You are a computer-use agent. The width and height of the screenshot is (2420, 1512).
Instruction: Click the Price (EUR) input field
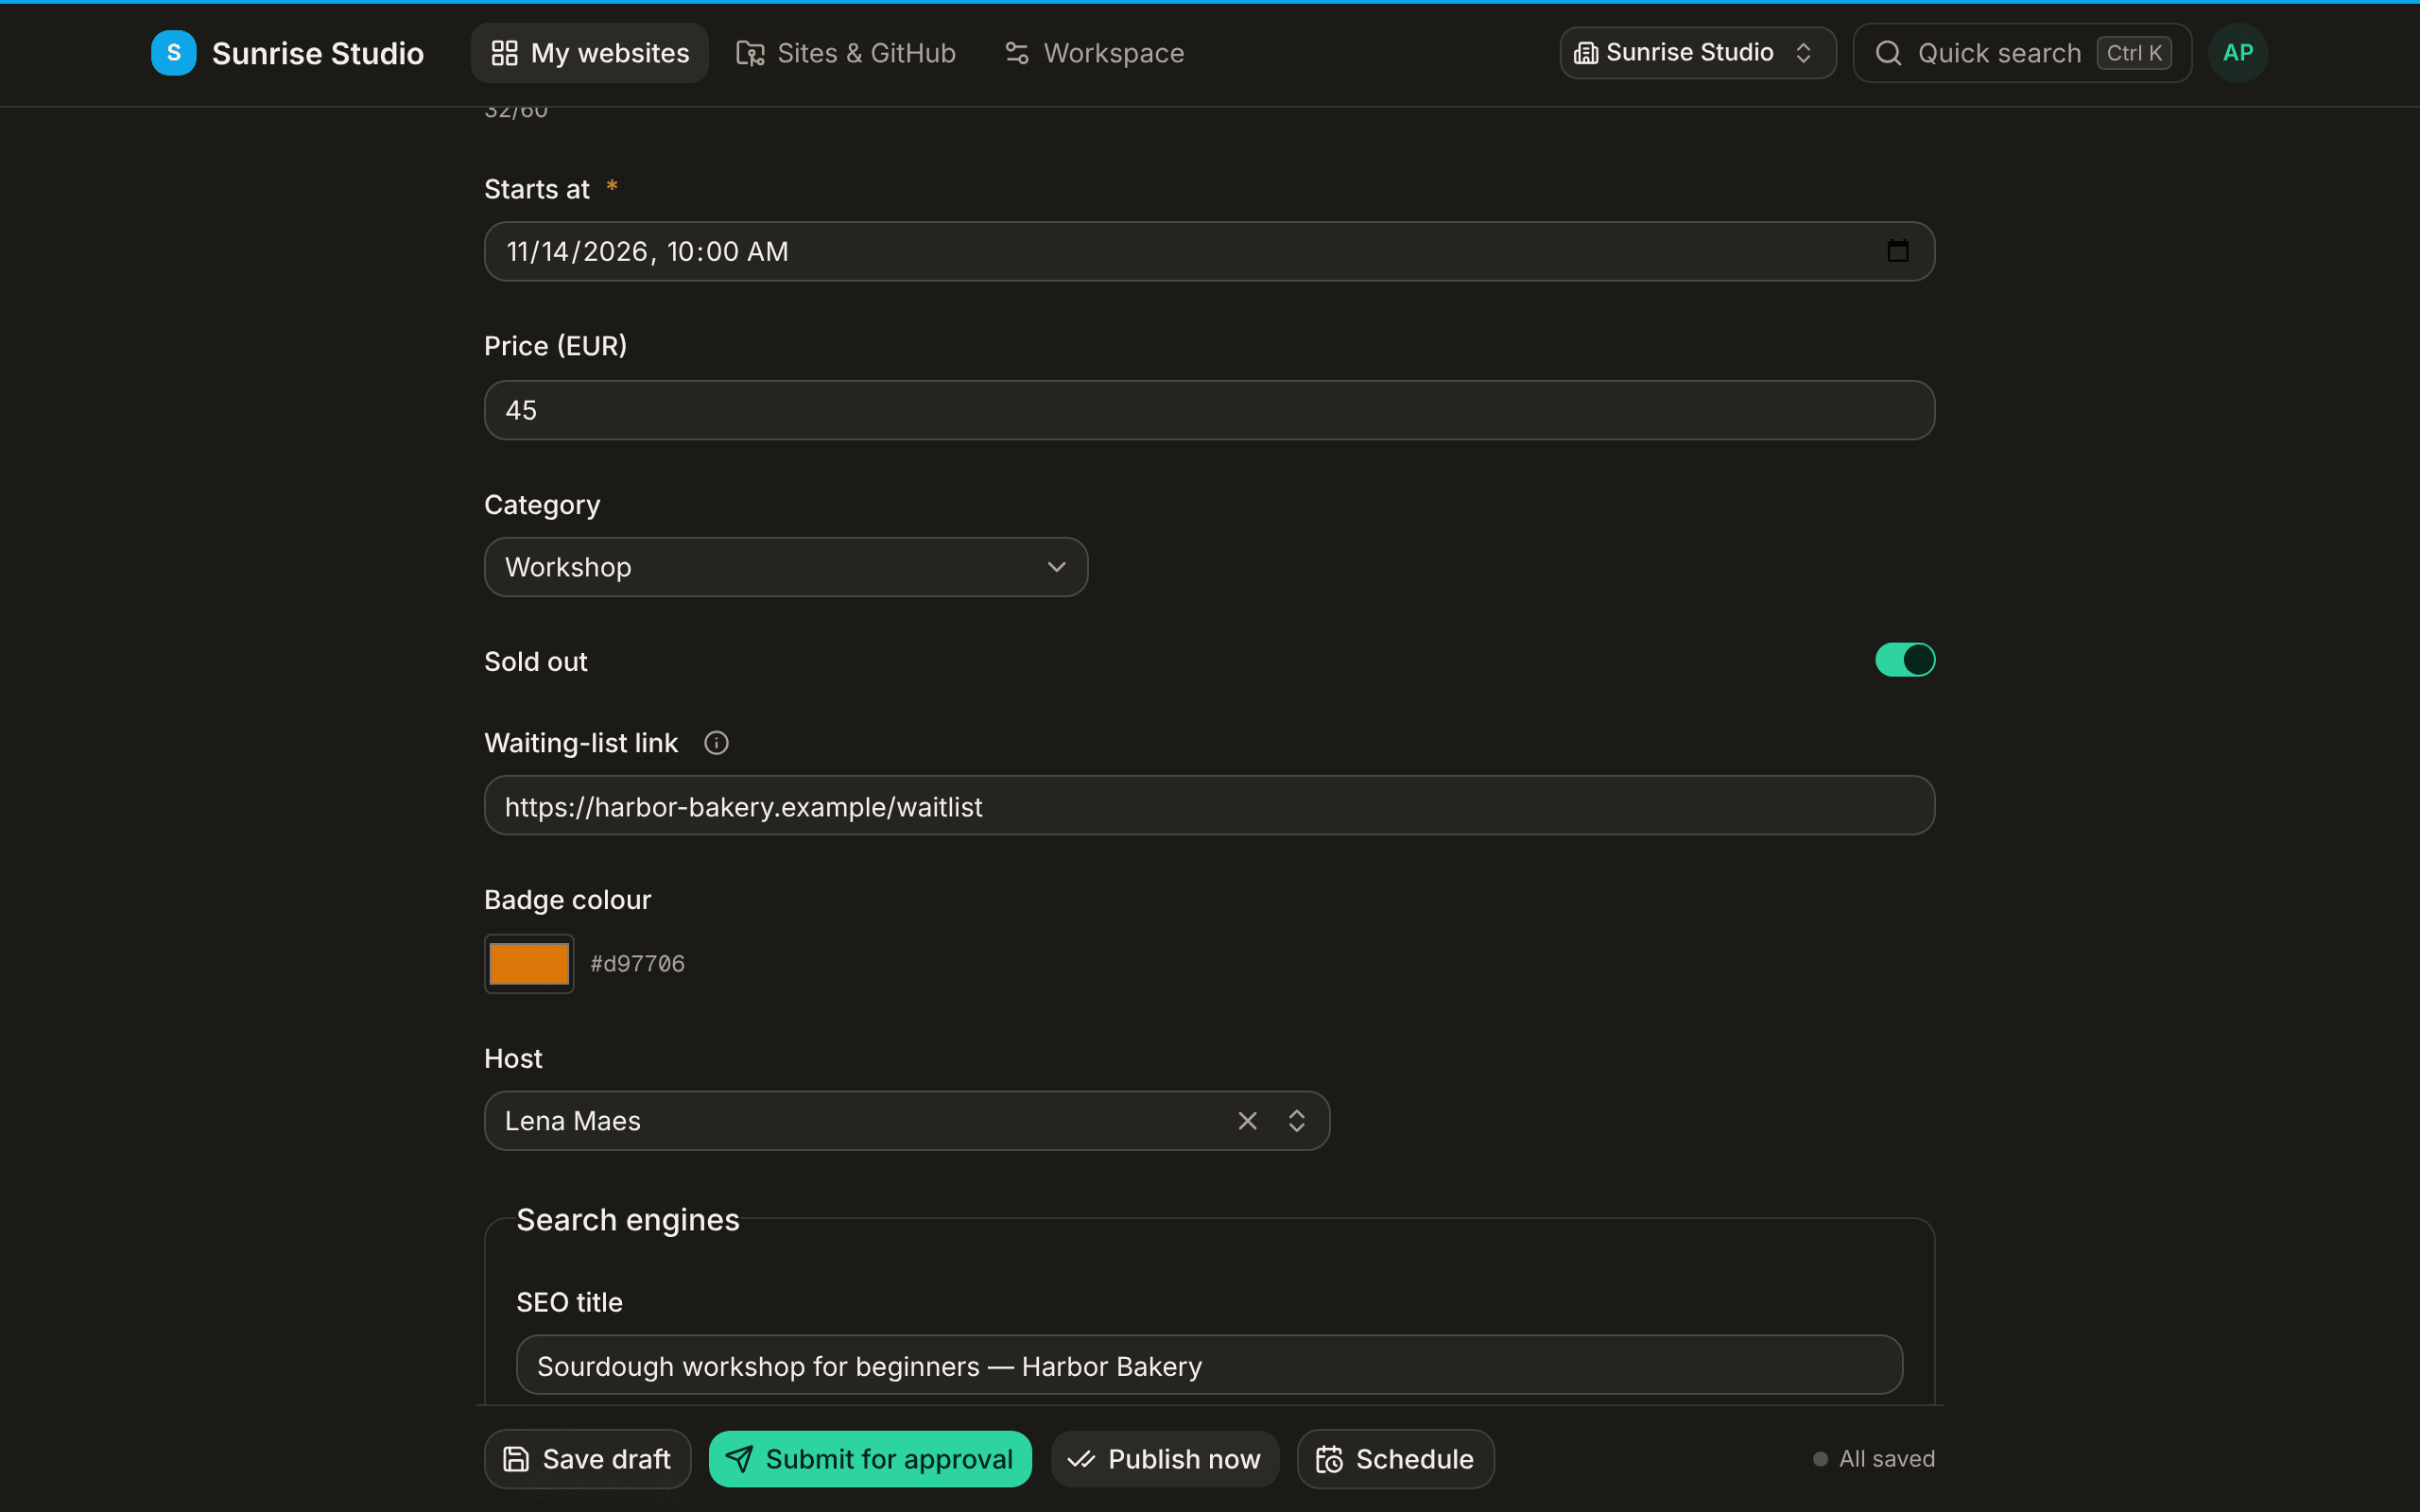tap(1209, 410)
